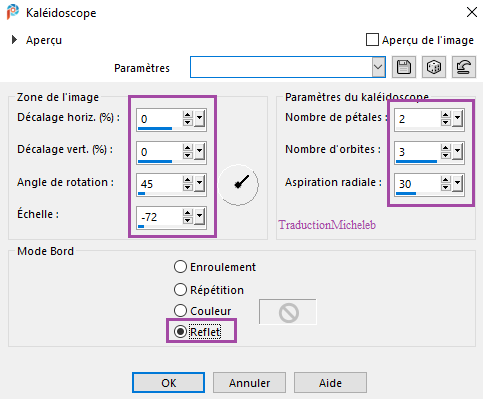Decrease the Échelle spinner value
This screenshot has height=399, width=483.
(187, 220)
